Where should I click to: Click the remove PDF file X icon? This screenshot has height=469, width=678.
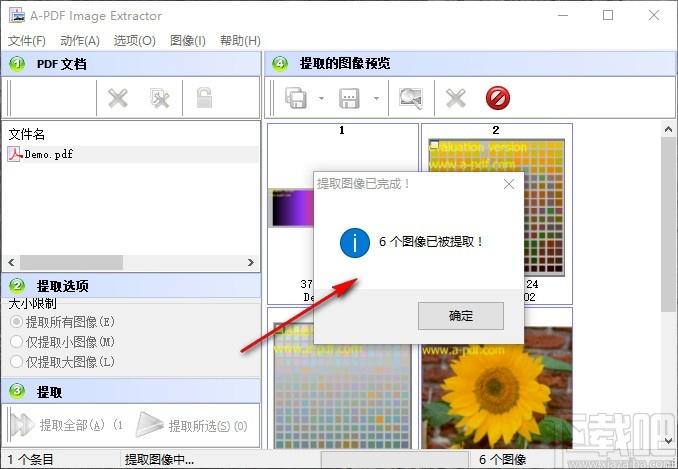coord(118,98)
